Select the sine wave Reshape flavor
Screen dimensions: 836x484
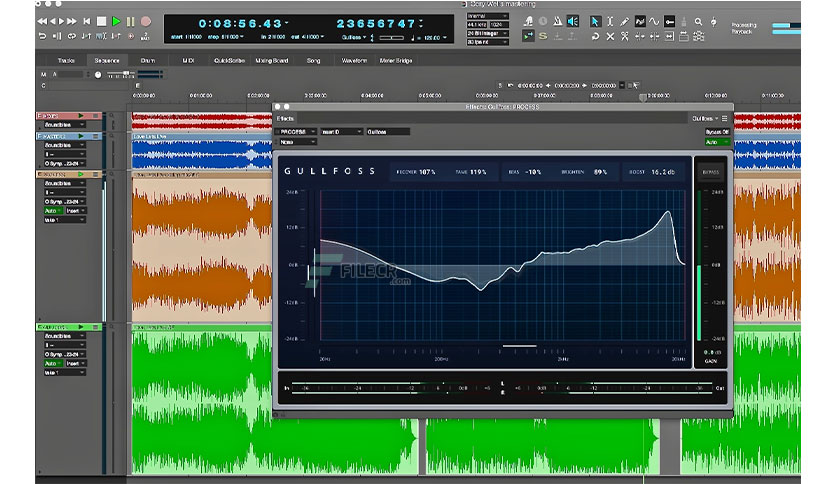[654, 21]
